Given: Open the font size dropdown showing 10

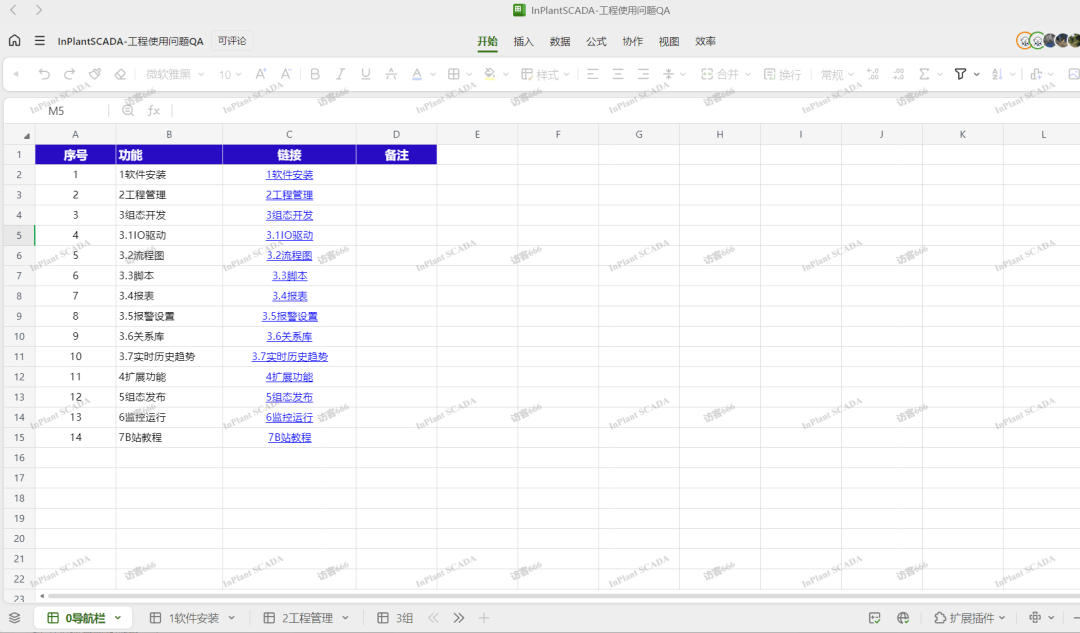Looking at the screenshot, I should [230, 74].
